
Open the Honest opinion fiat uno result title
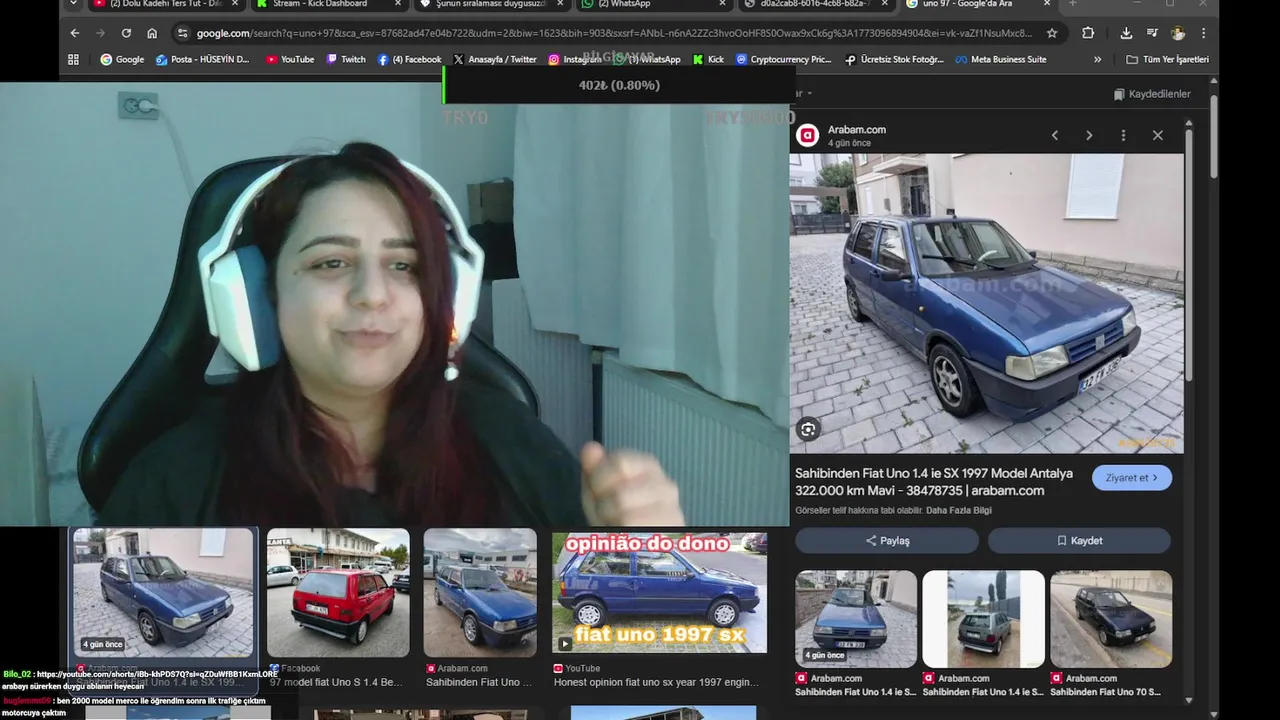tap(657, 682)
